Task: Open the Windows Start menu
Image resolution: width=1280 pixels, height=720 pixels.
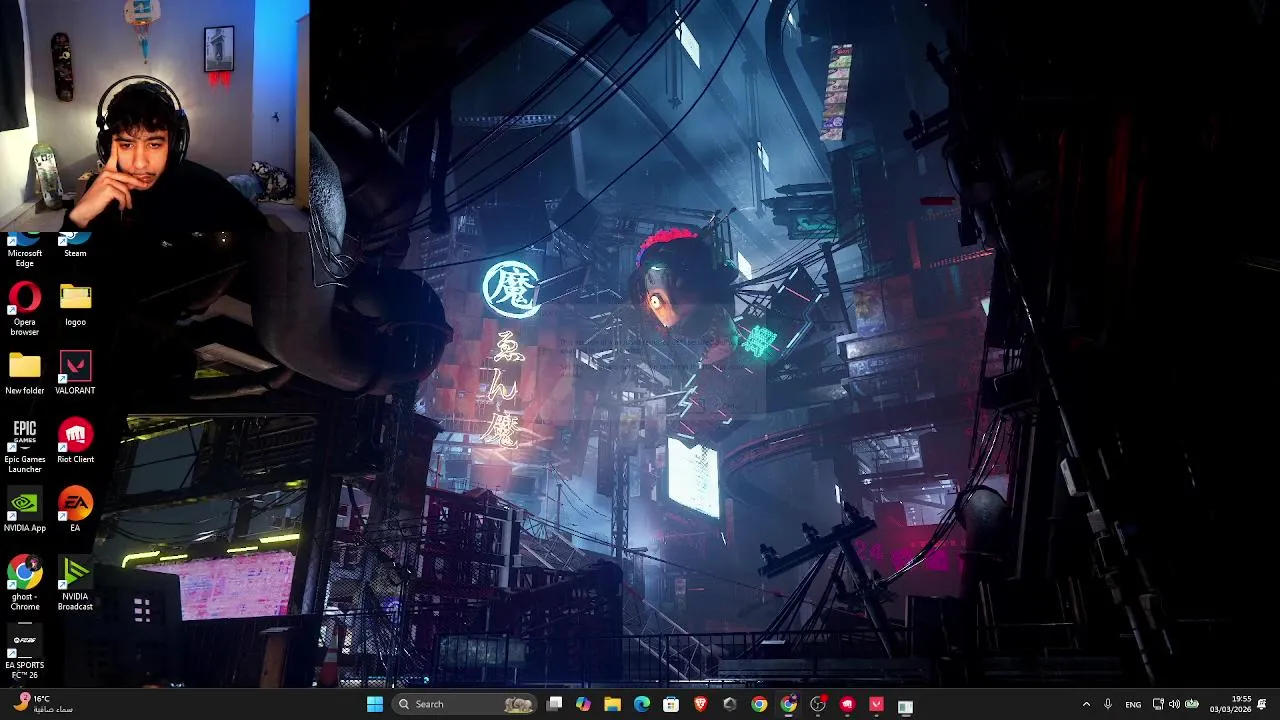Action: 375,705
